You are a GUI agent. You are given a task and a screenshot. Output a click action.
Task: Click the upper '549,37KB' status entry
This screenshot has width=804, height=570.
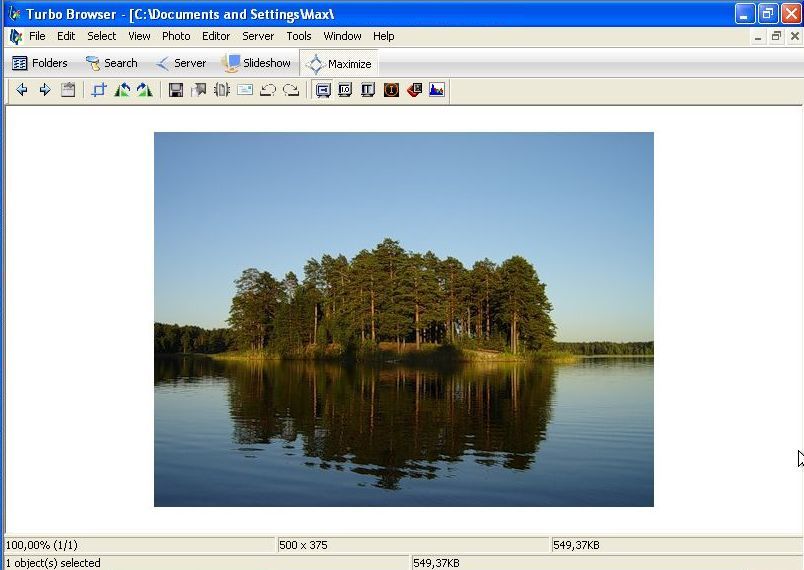click(x=576, y=545)
